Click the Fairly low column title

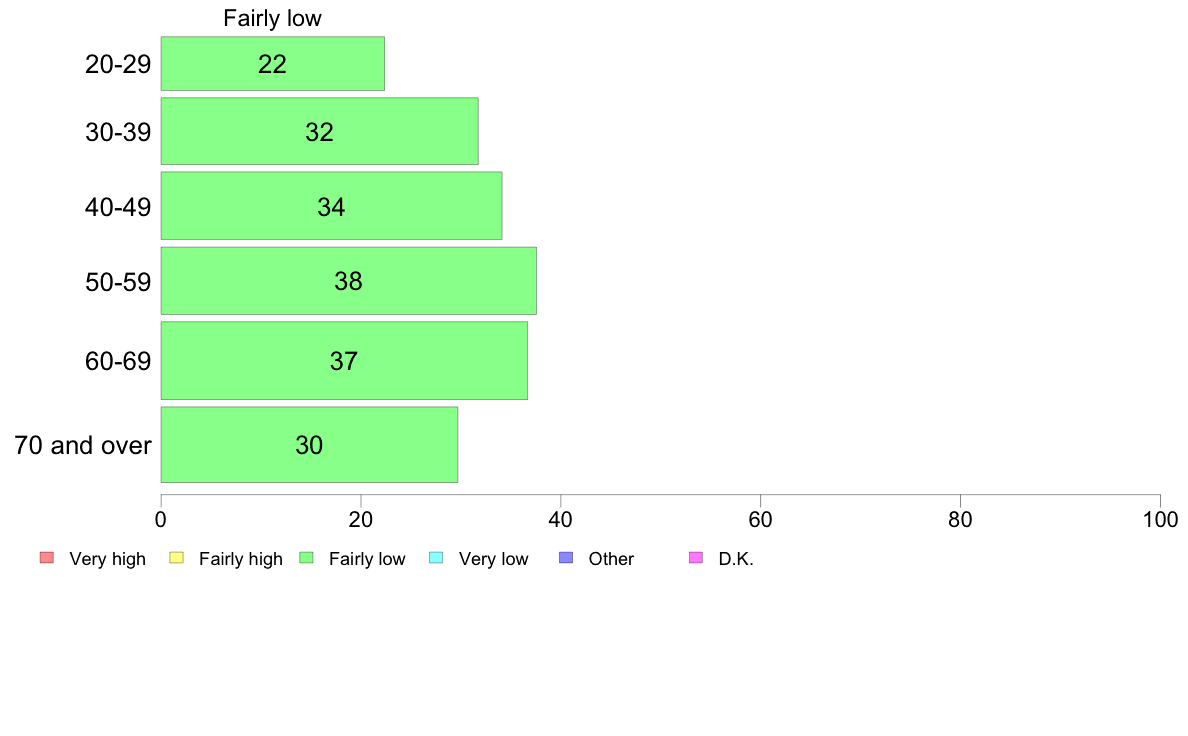click(272, 18)
